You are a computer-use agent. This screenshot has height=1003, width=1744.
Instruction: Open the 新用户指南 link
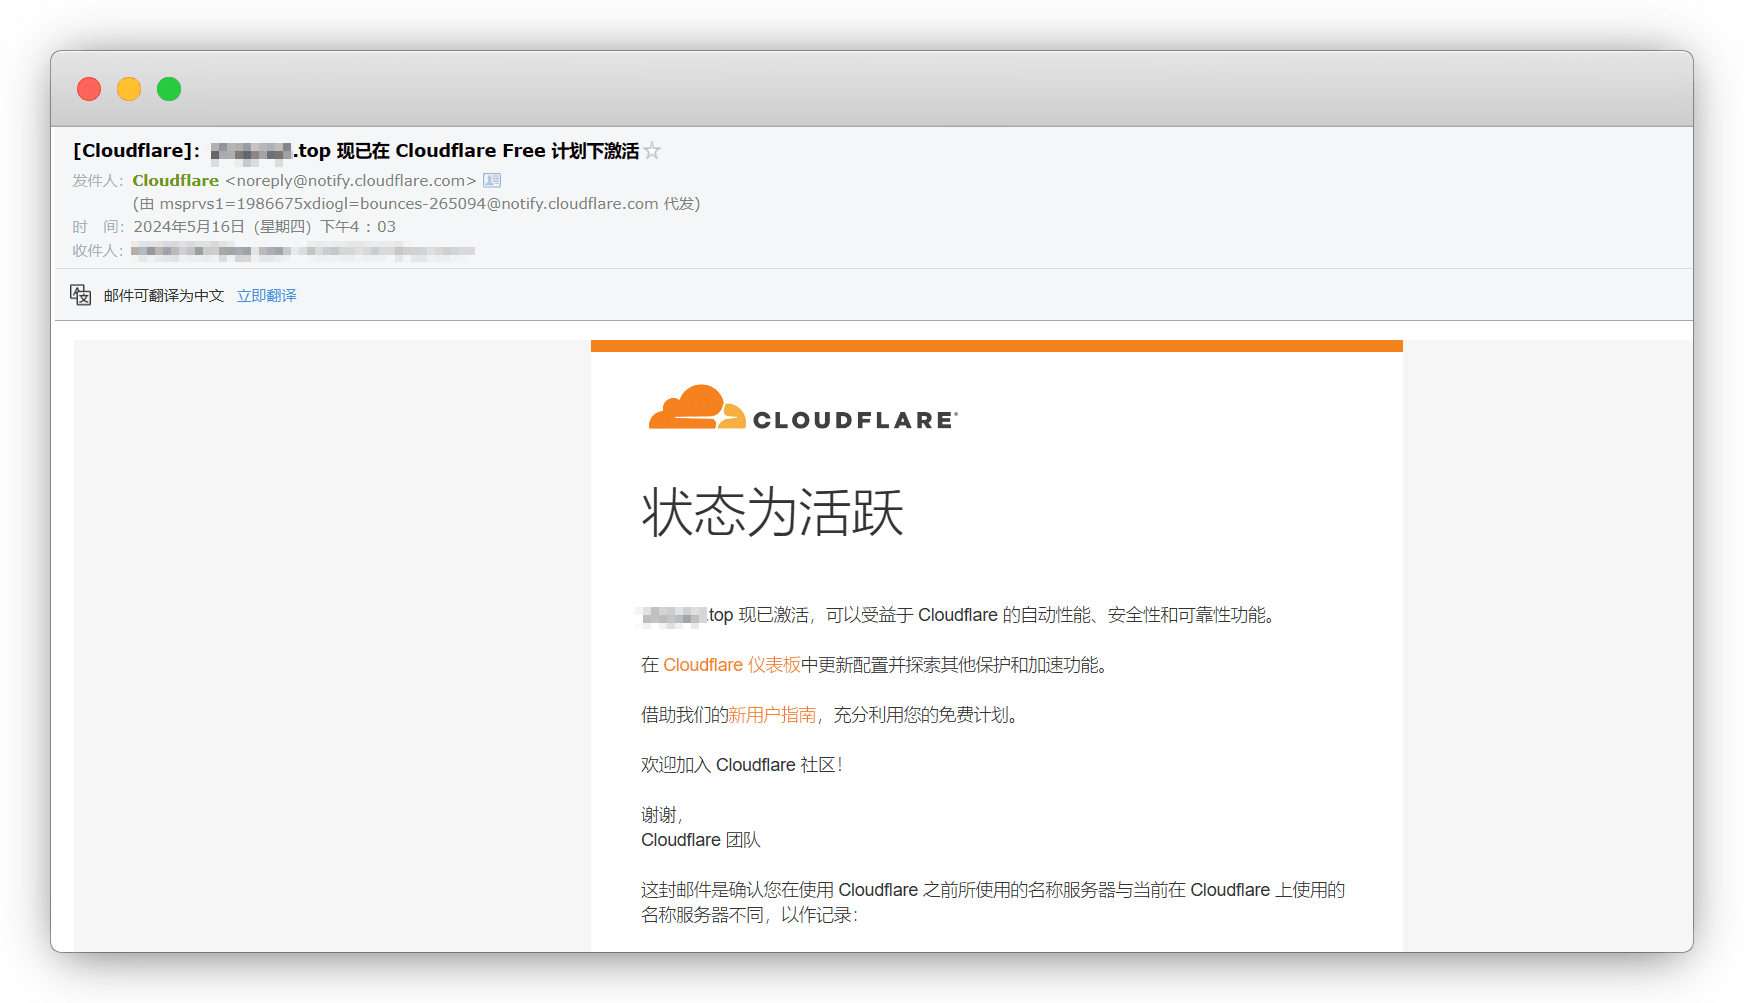pyautogui.click(x=772, y=715)
